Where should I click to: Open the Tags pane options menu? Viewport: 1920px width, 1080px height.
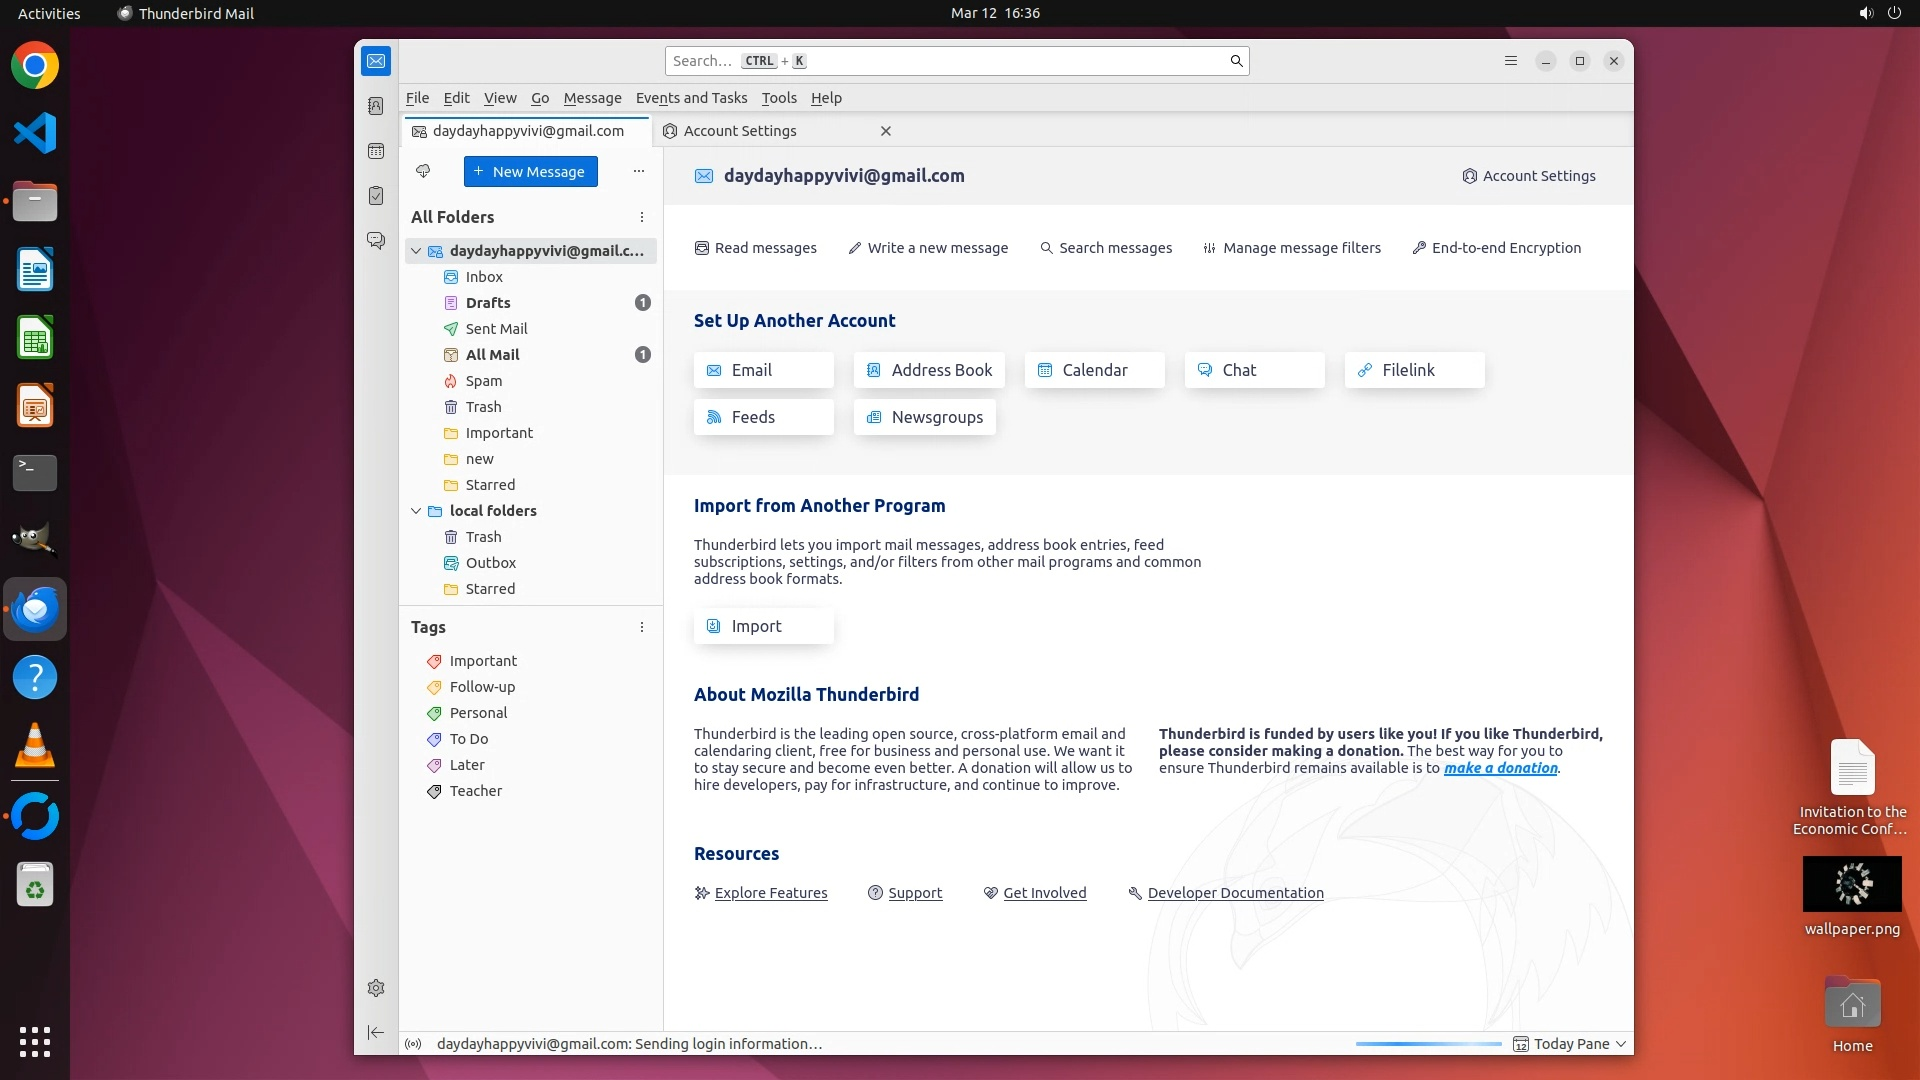point(642,627)
